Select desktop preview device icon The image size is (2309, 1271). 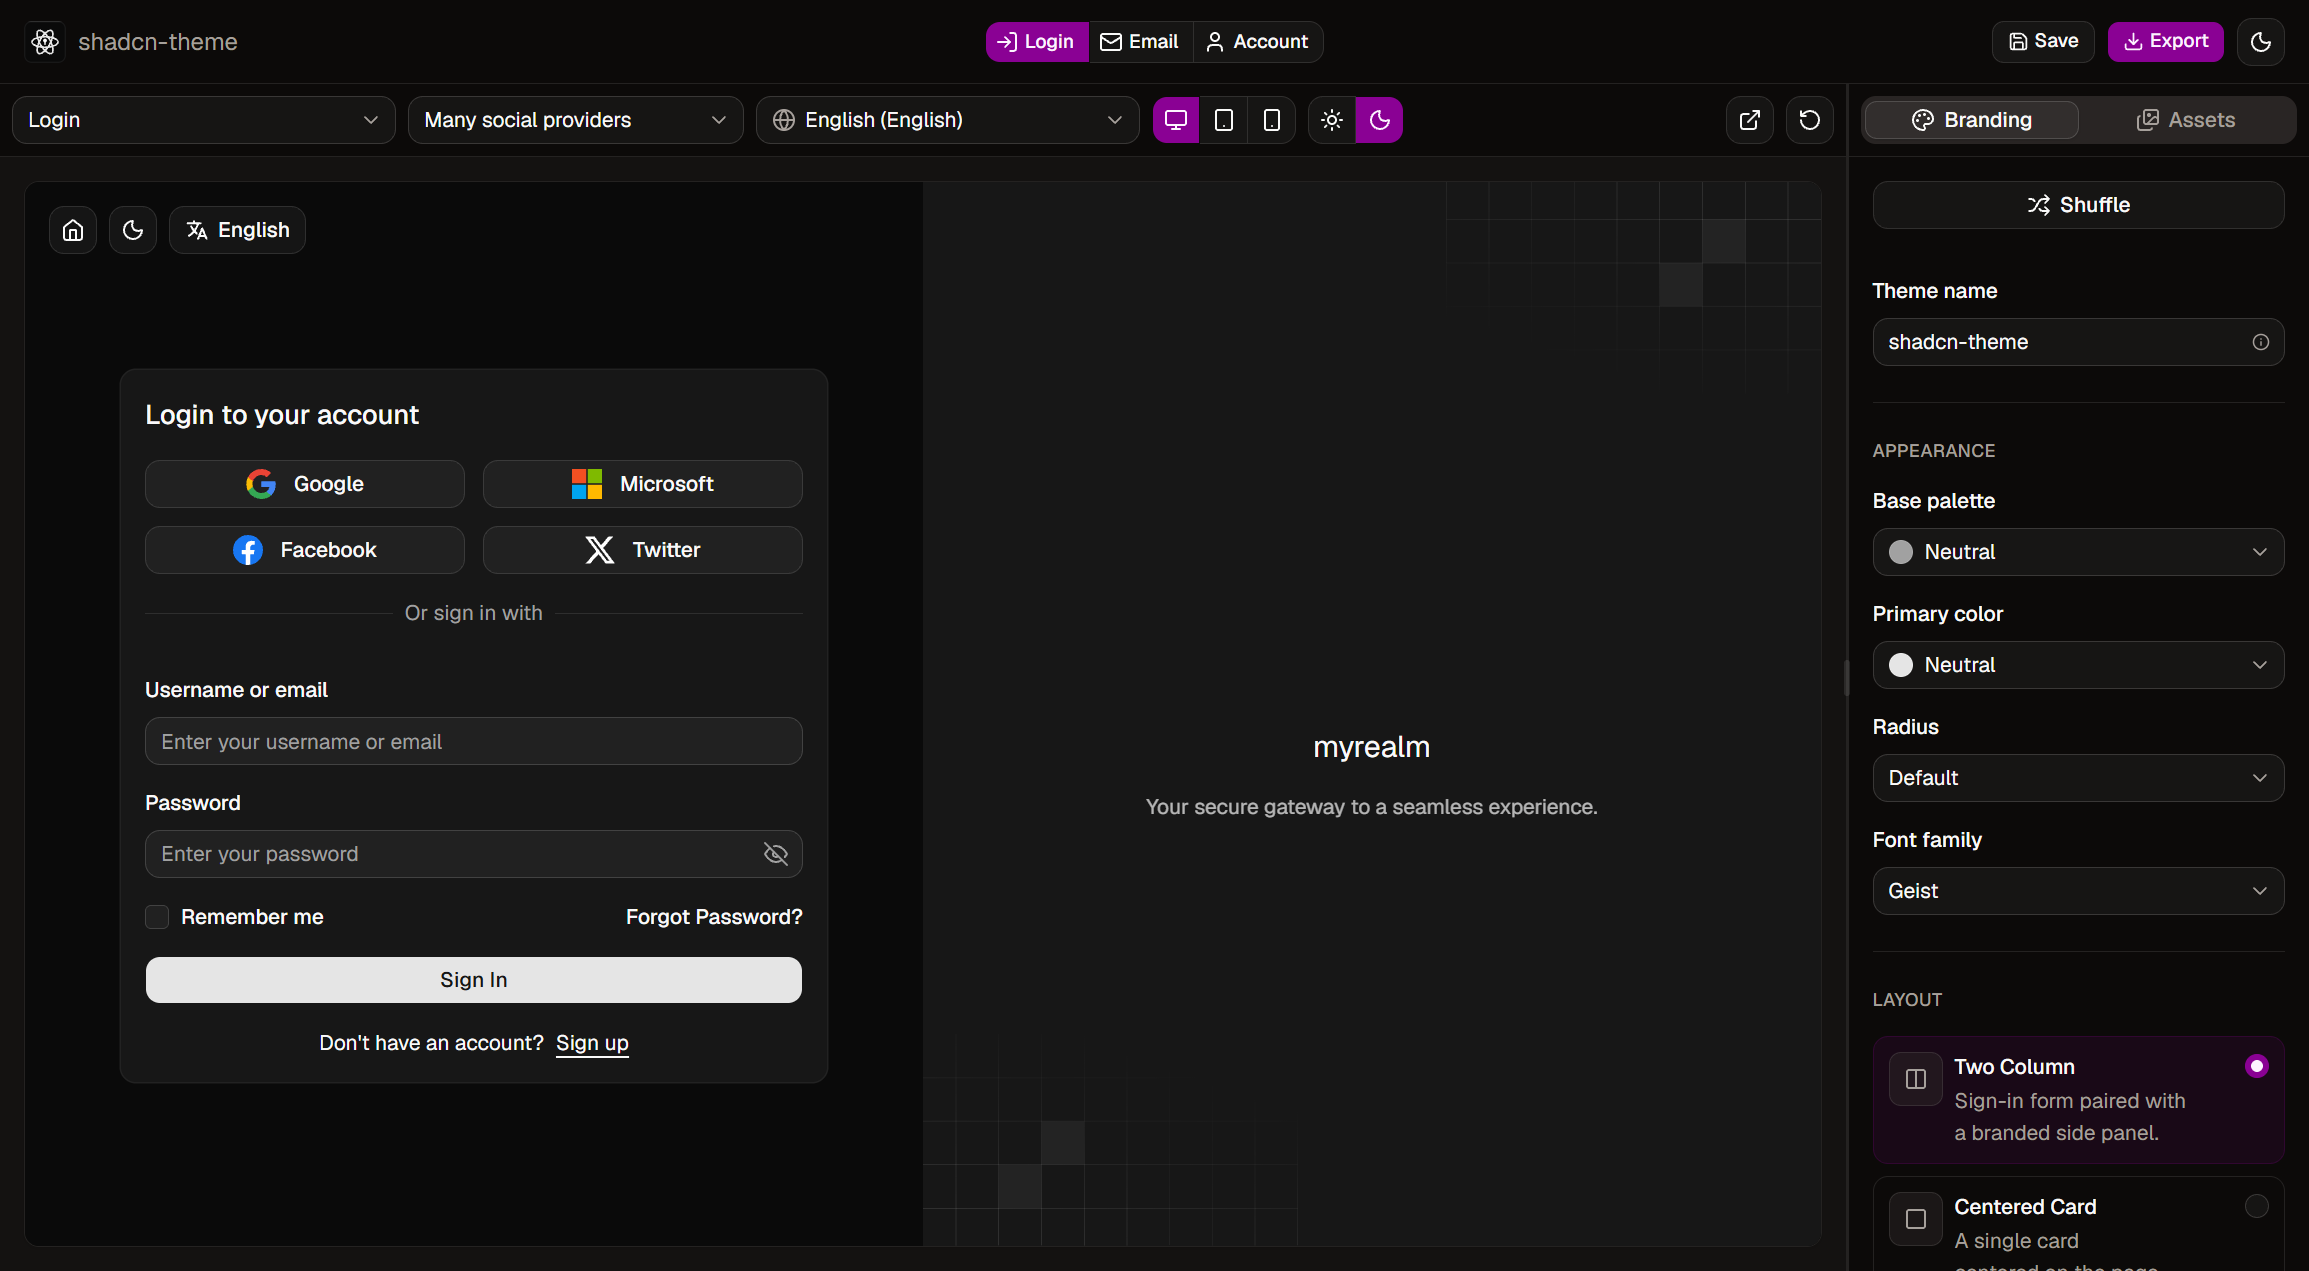[x=1176, y=120]
